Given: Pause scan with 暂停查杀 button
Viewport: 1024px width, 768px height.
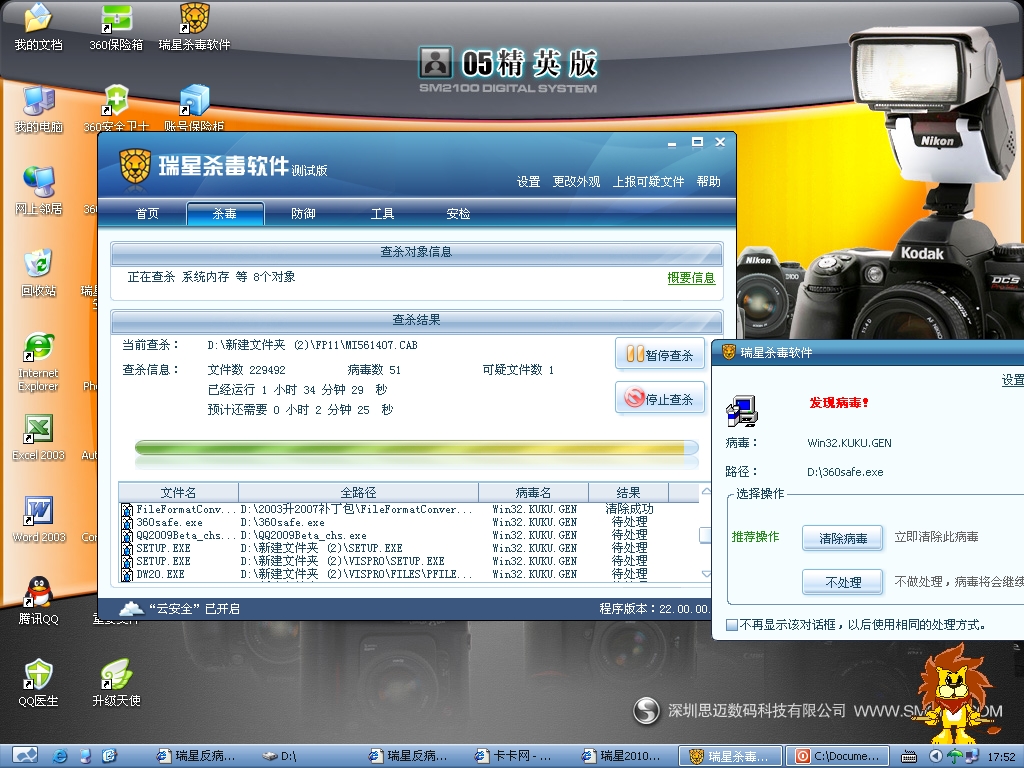Looking at the screenshot, I should 660,355.
